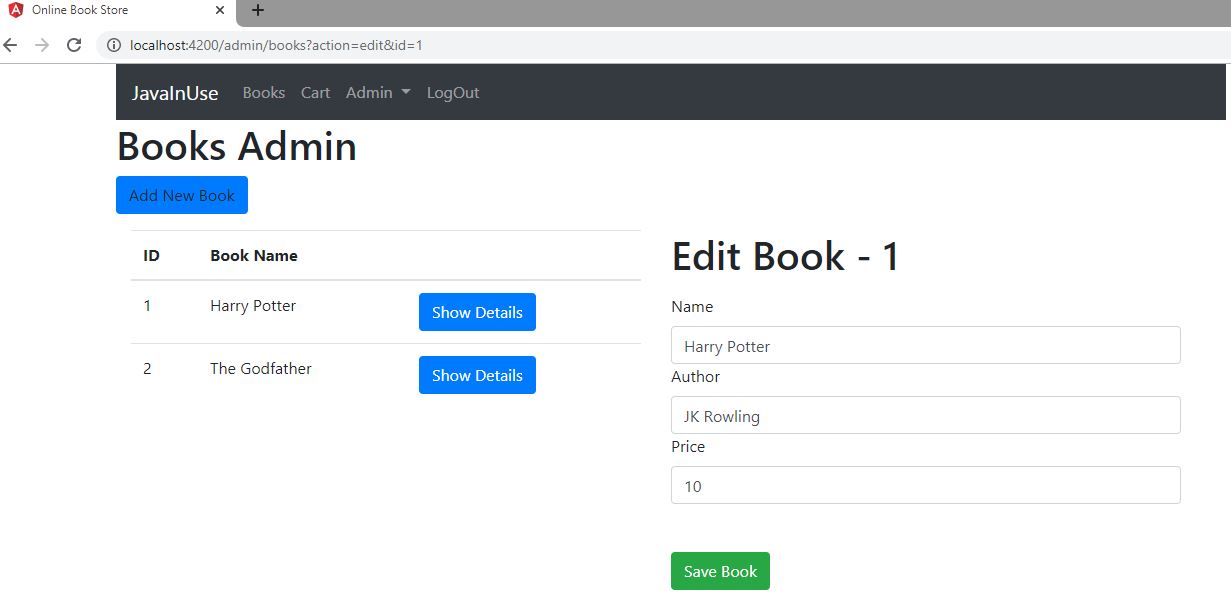Image resolution: width=1231 pixels, height=599 pixels.
Task: Click the address bar URL
Action: [276, 45]
